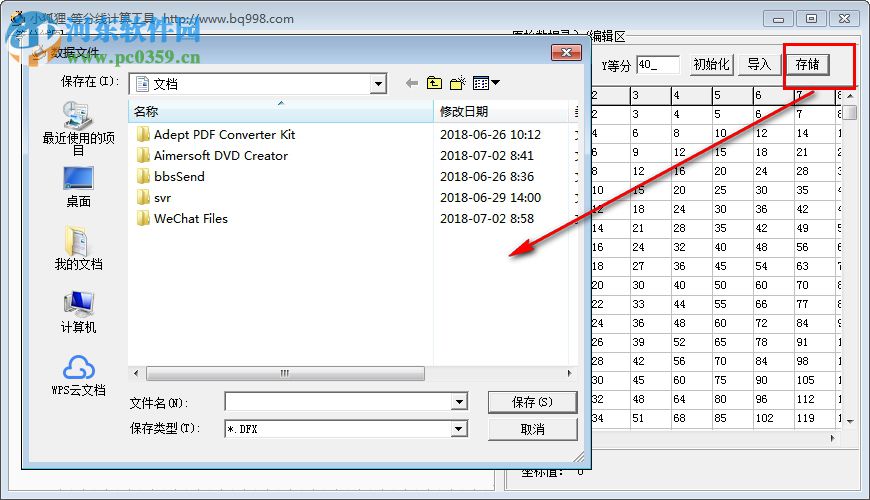This screenshot has width=870, height=500.
Task: Expand the 文件名 dropdown arrow
Action: [459, 401]
